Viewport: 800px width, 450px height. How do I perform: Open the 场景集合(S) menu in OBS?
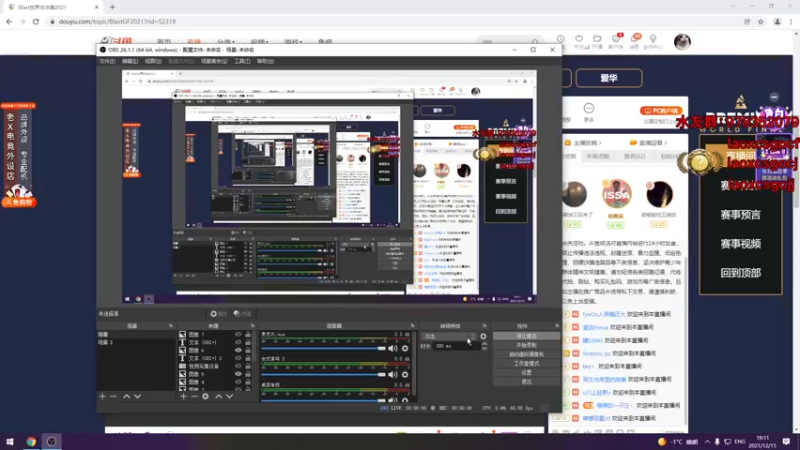[214, 61]
